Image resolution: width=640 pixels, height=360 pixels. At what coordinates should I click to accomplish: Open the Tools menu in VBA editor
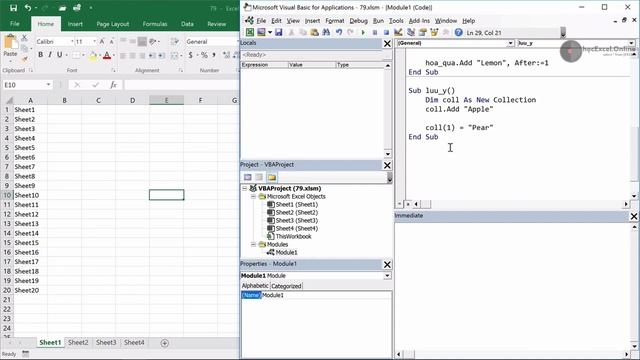tap(396, 21)
